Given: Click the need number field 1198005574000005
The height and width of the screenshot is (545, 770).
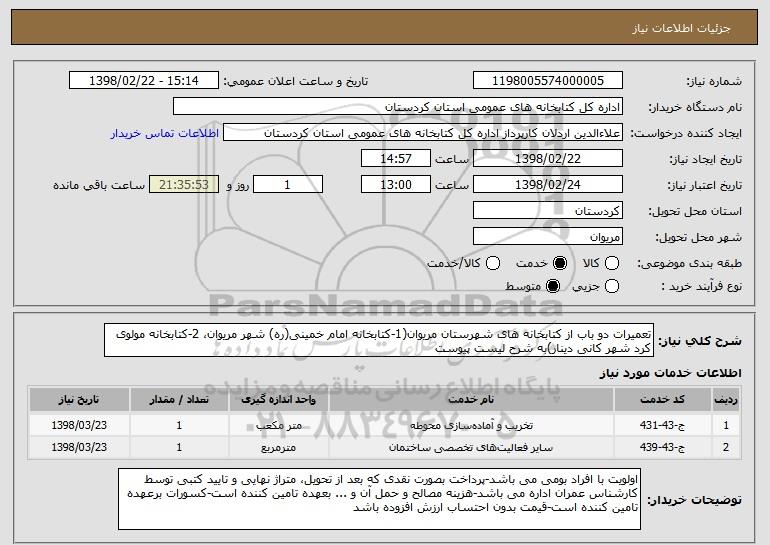Looking at the screenshot, I should [548, 81].
